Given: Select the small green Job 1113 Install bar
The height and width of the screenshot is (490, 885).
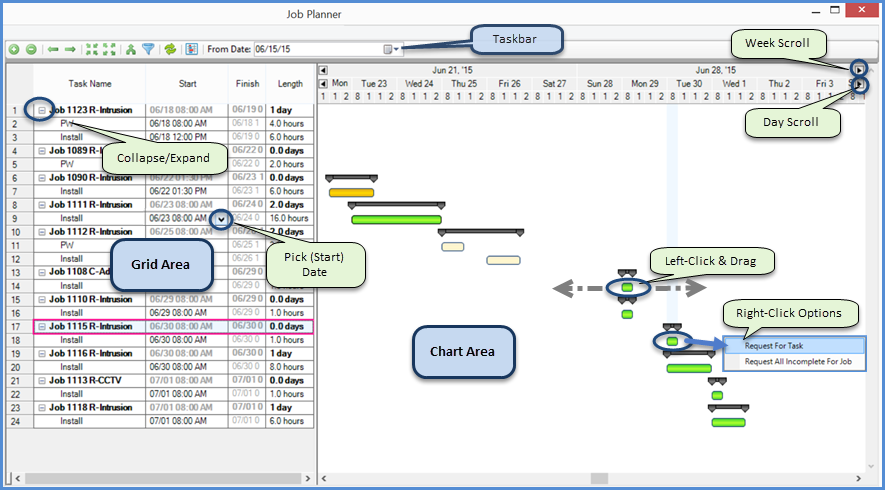Looking at the screenshot, I should [x=717, y=396].
